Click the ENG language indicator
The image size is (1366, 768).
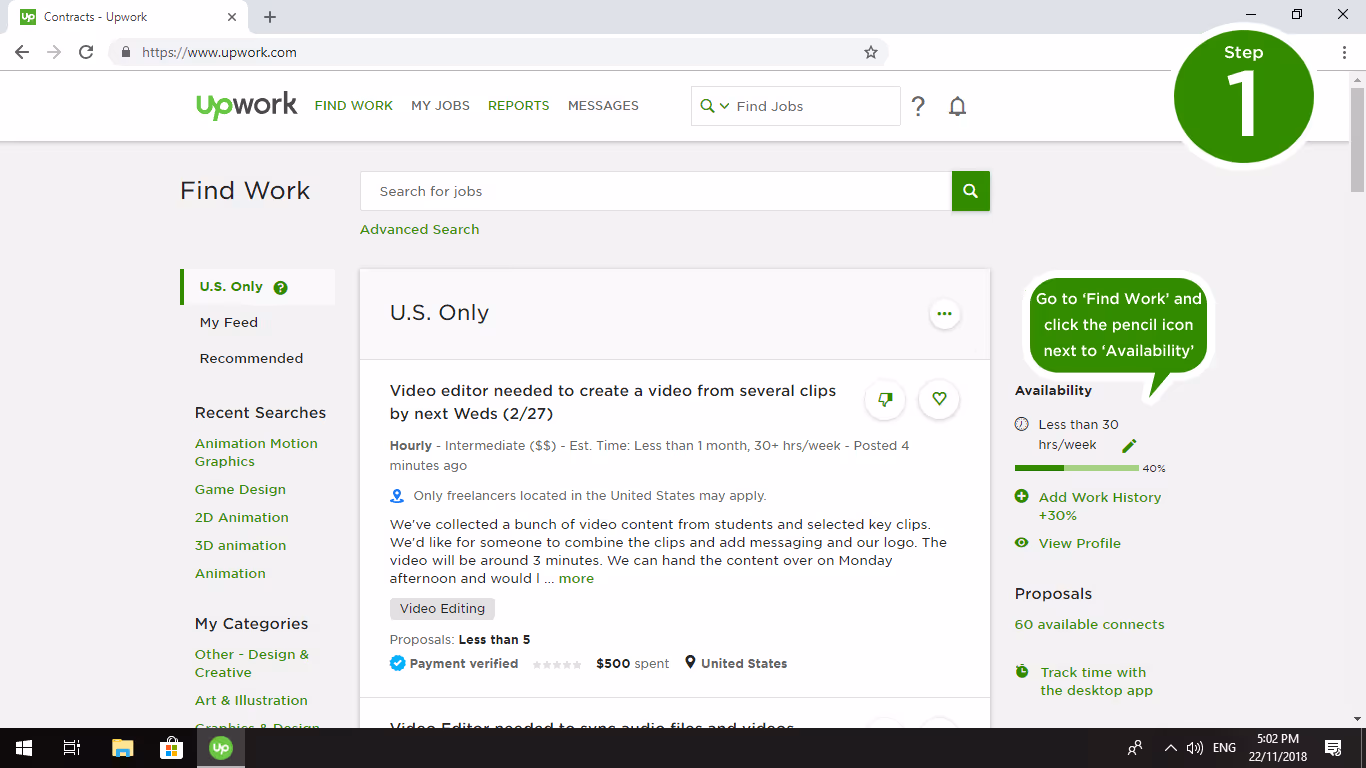click(x=1224, y=748)
